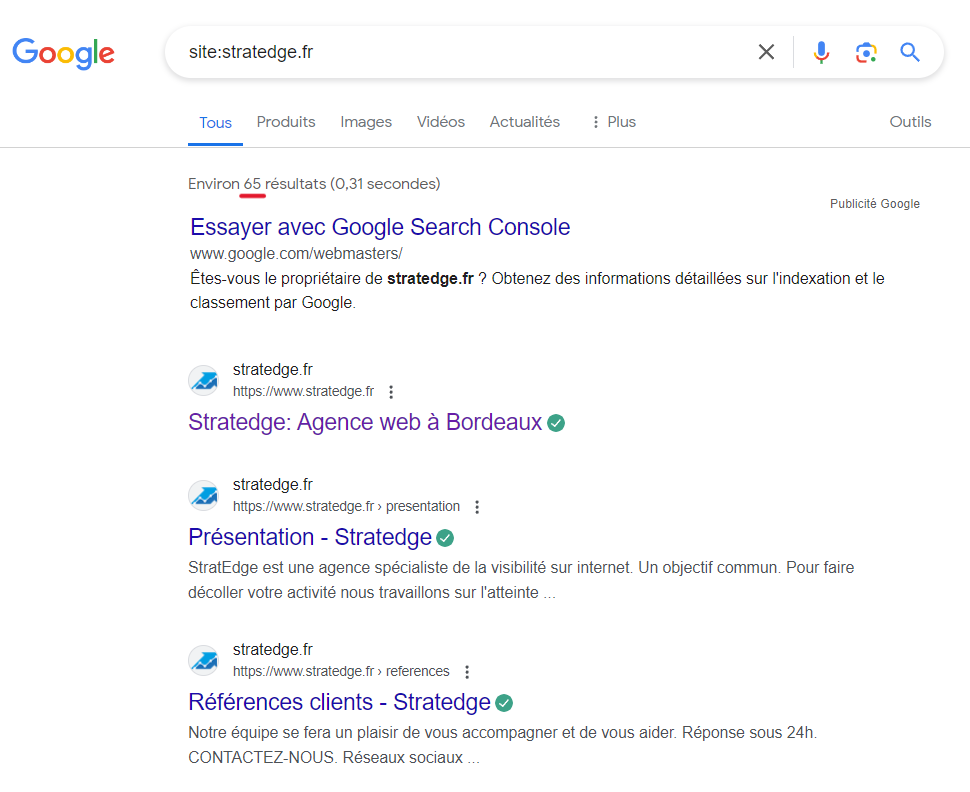The image size is (970, 792).
Task: Click the Environ 65 résultats count text
Action: pos(314,184)
